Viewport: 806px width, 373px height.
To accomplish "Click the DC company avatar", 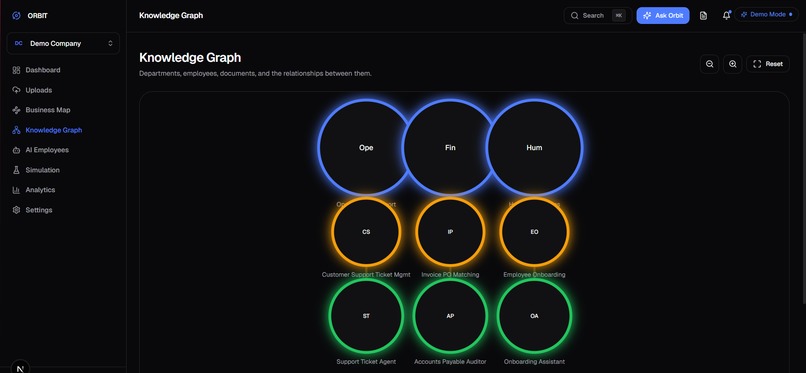I will 19,44.
